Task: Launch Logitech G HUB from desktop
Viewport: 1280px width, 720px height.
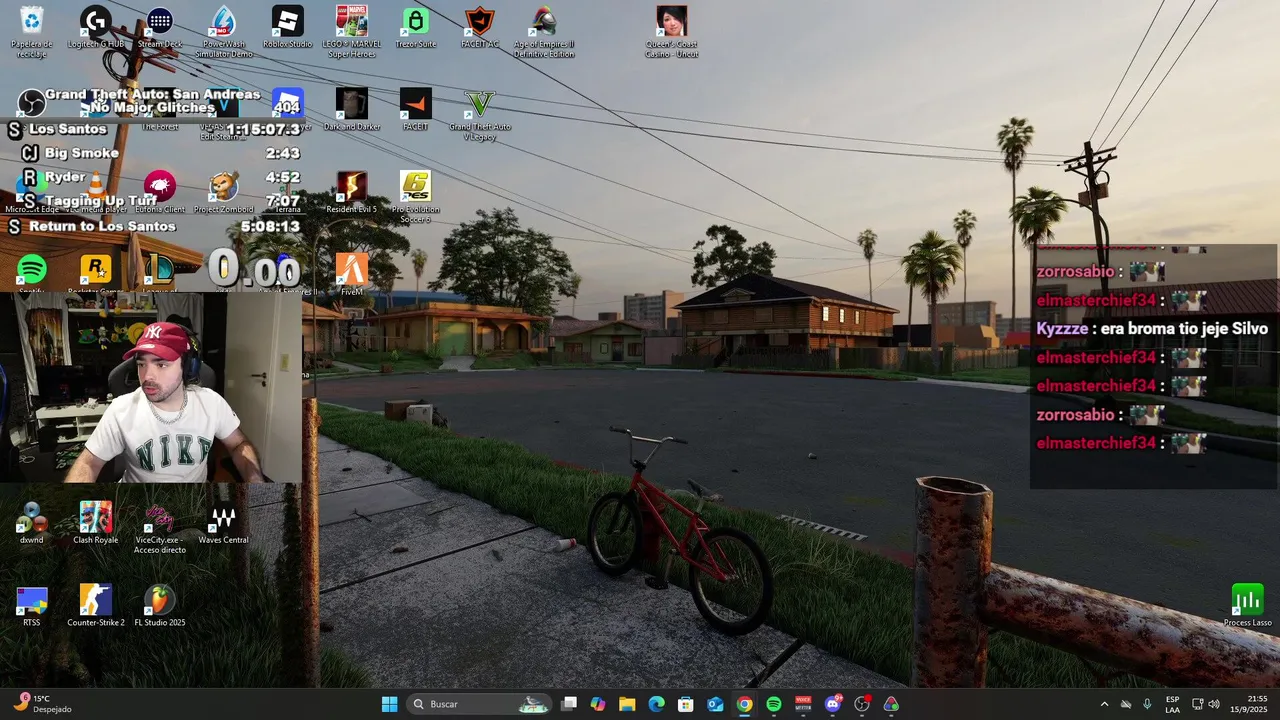Action: [x=96, y=28]
